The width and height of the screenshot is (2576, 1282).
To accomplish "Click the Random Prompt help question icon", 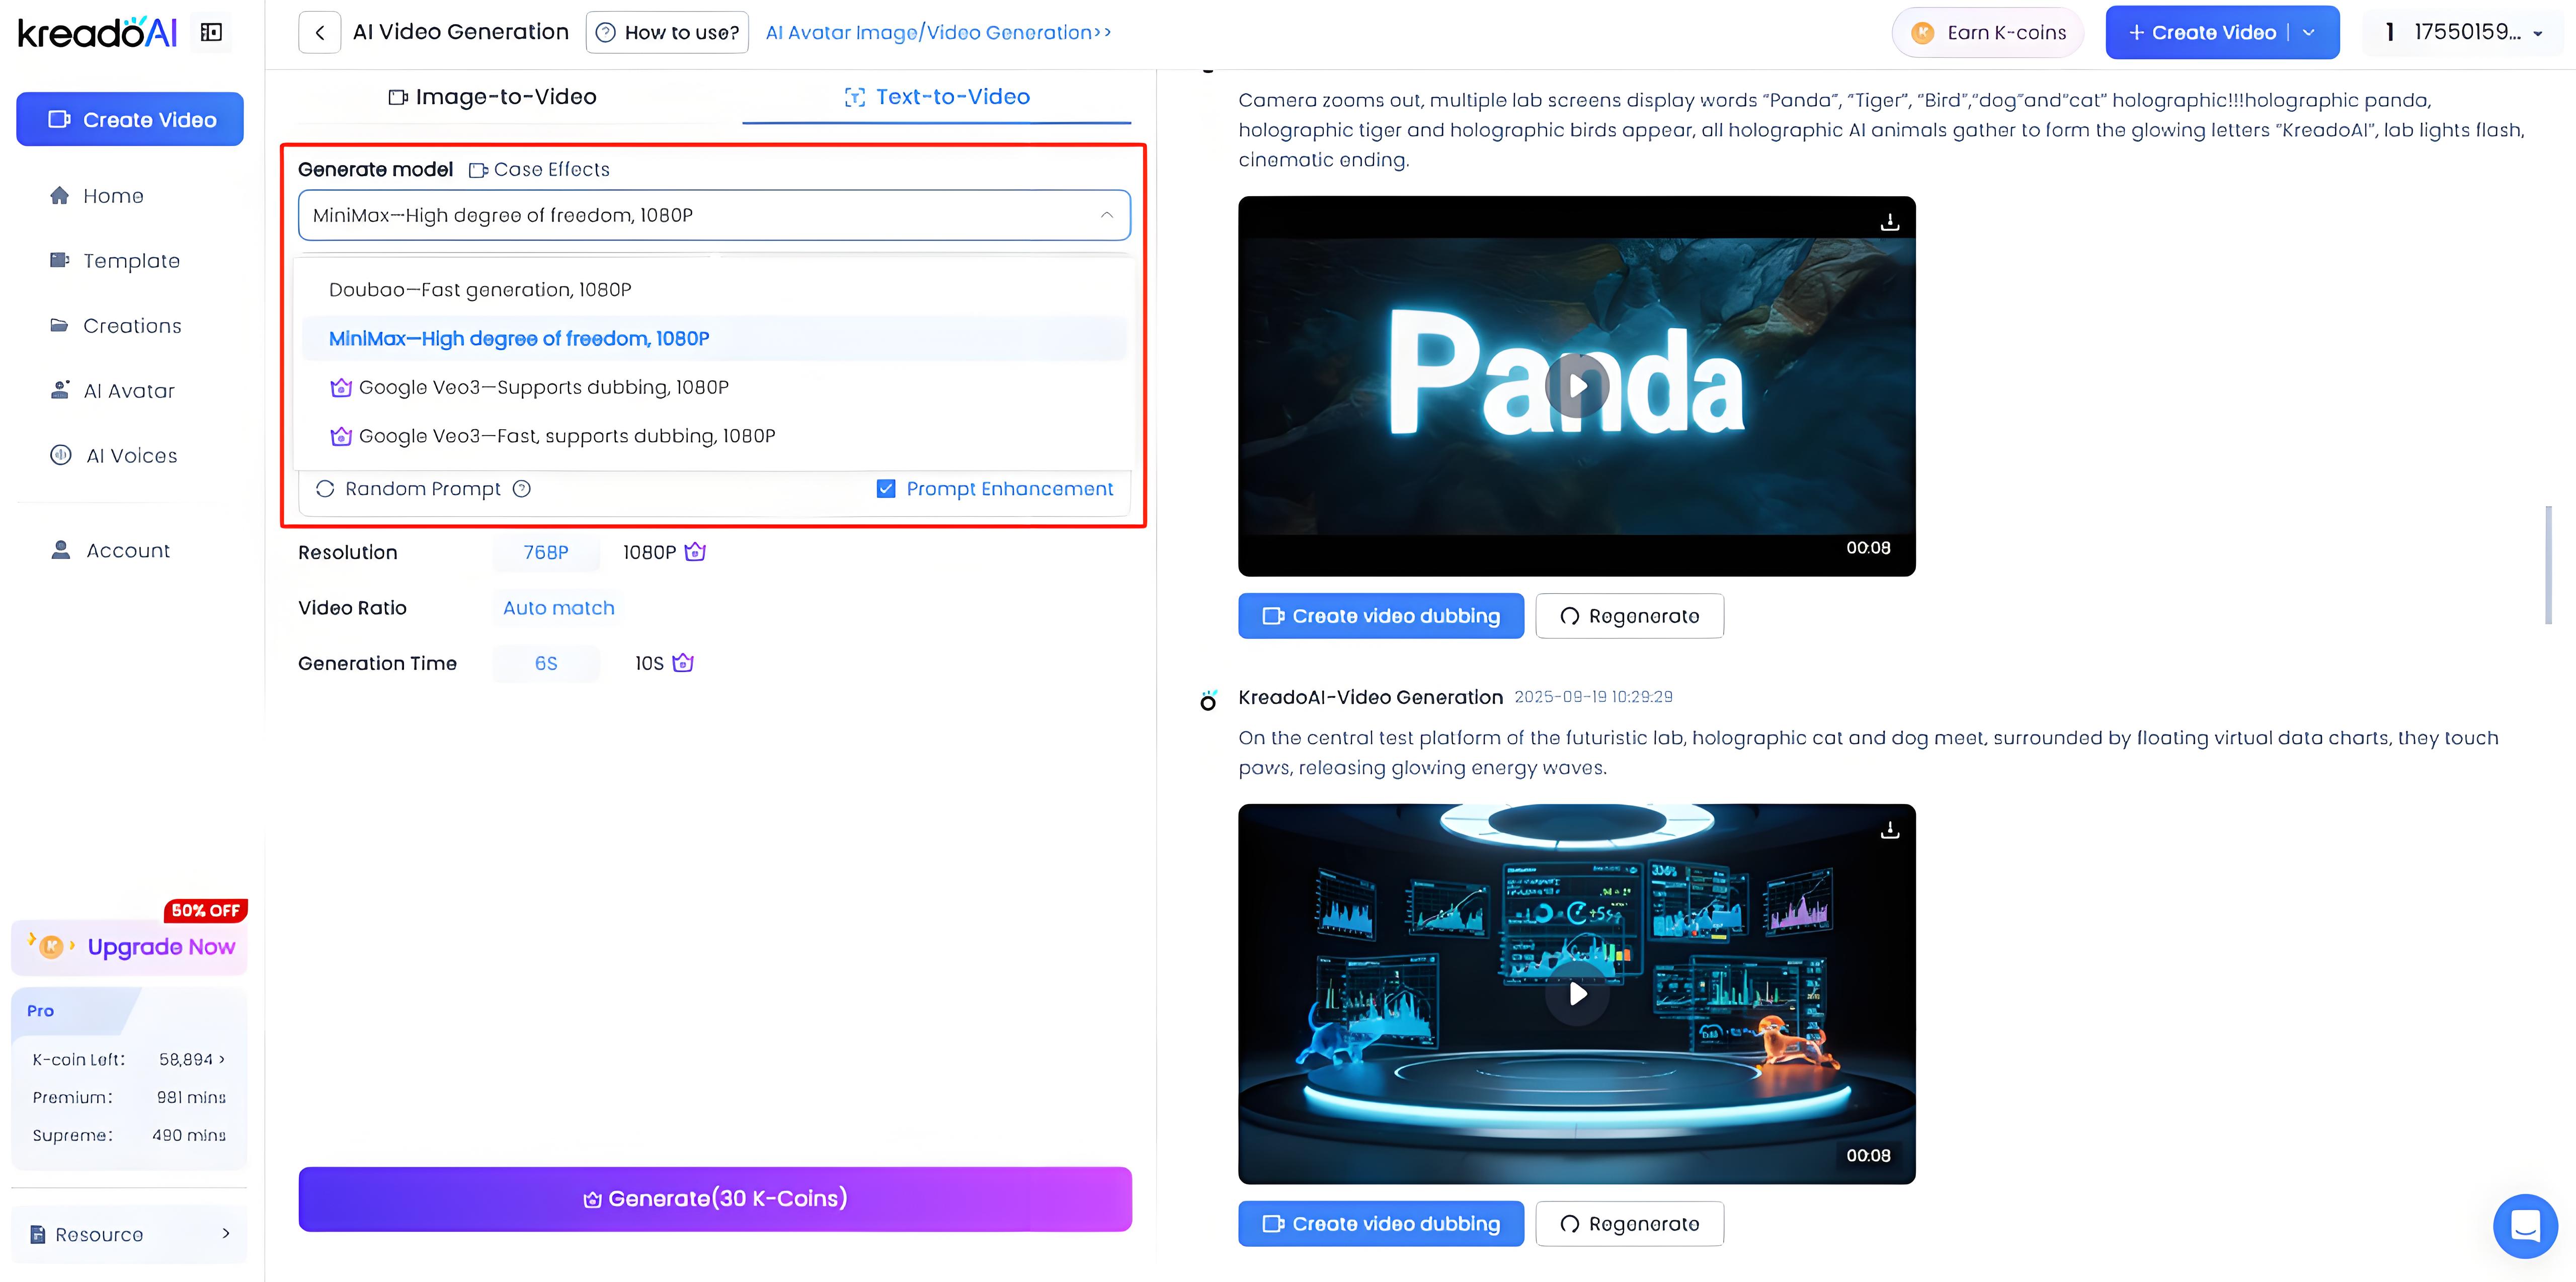I will [522, 489].
